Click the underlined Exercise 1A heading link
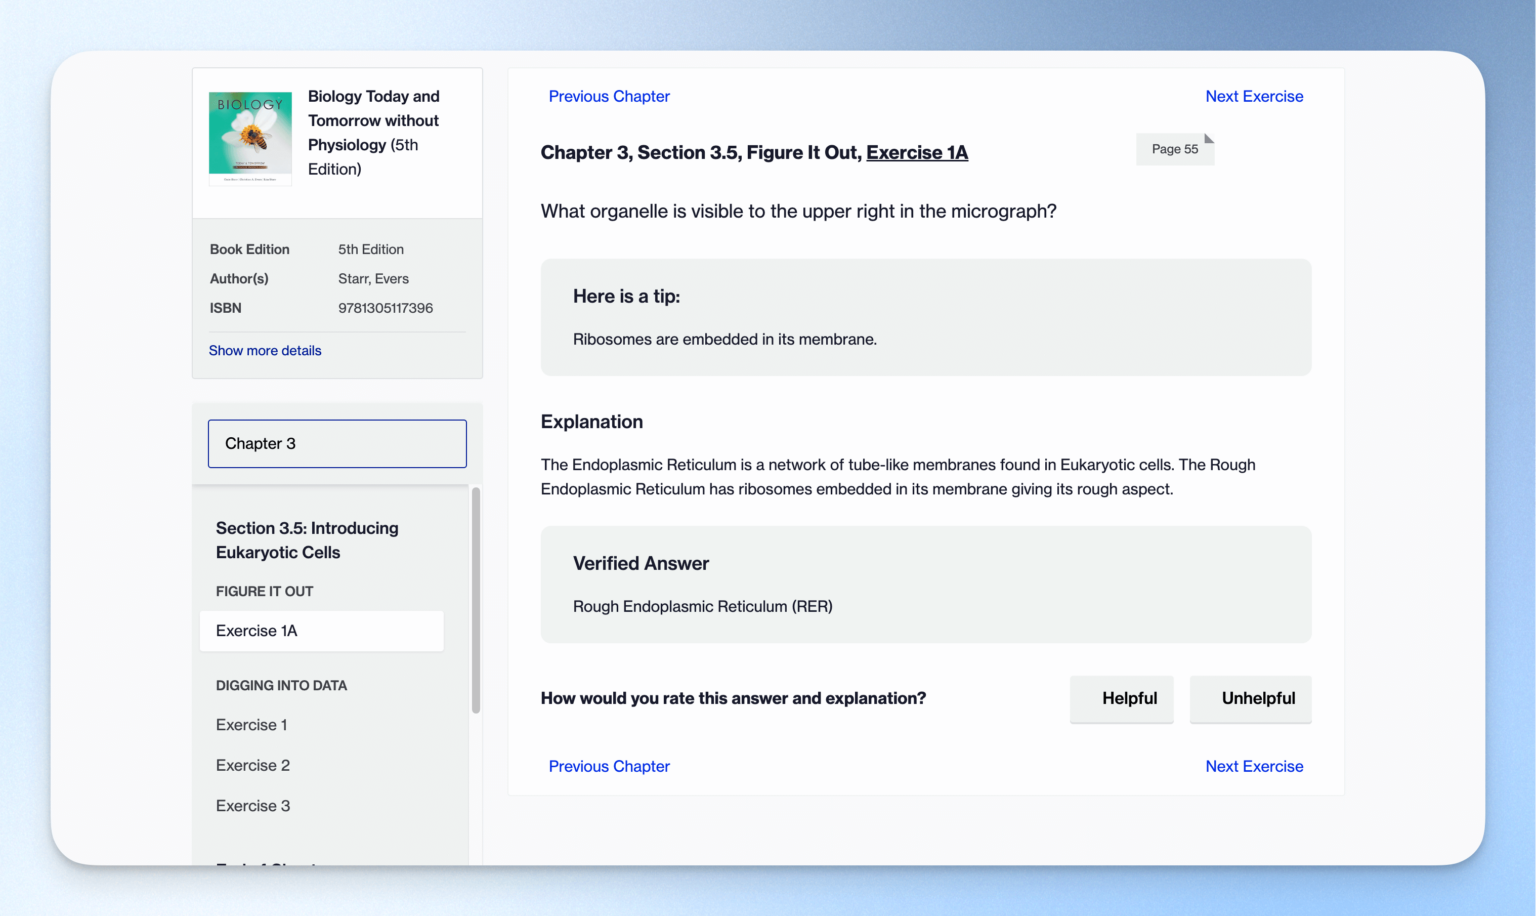 pyautogui.click(x=917, y=153)
